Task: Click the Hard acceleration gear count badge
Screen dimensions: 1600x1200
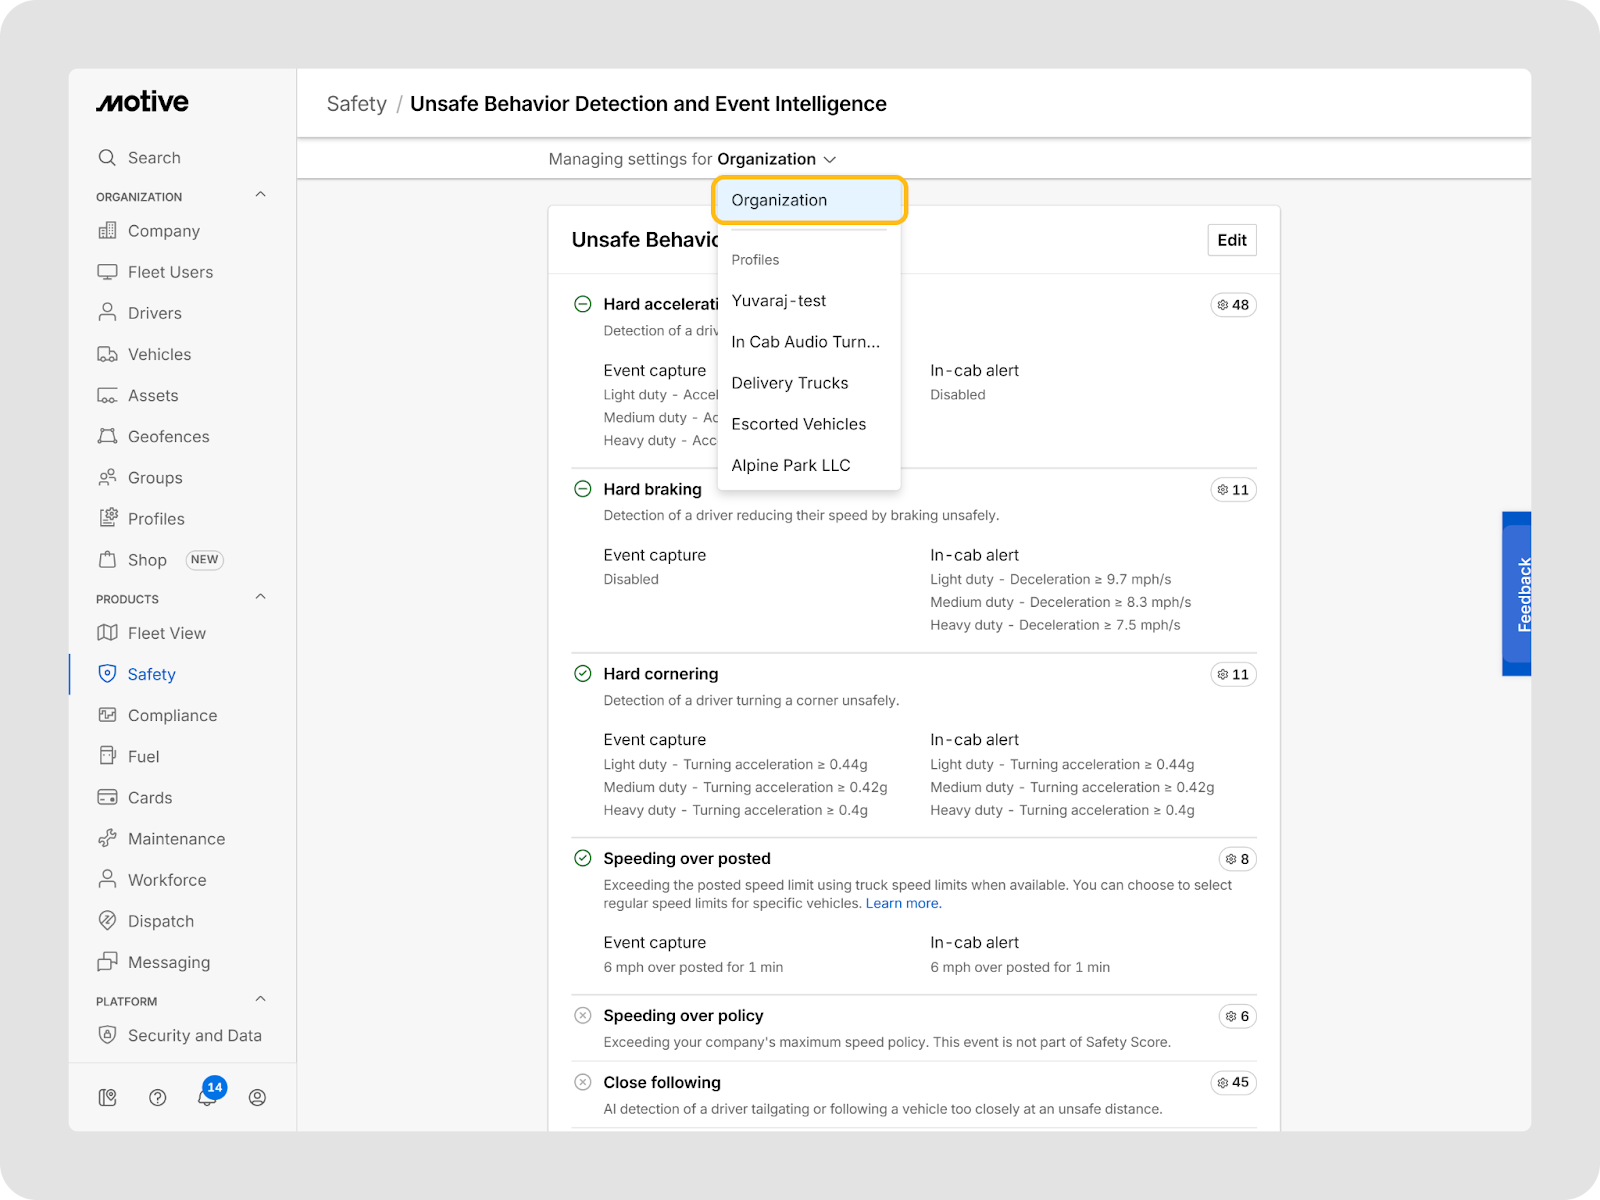Action: tap(1233, 305)
